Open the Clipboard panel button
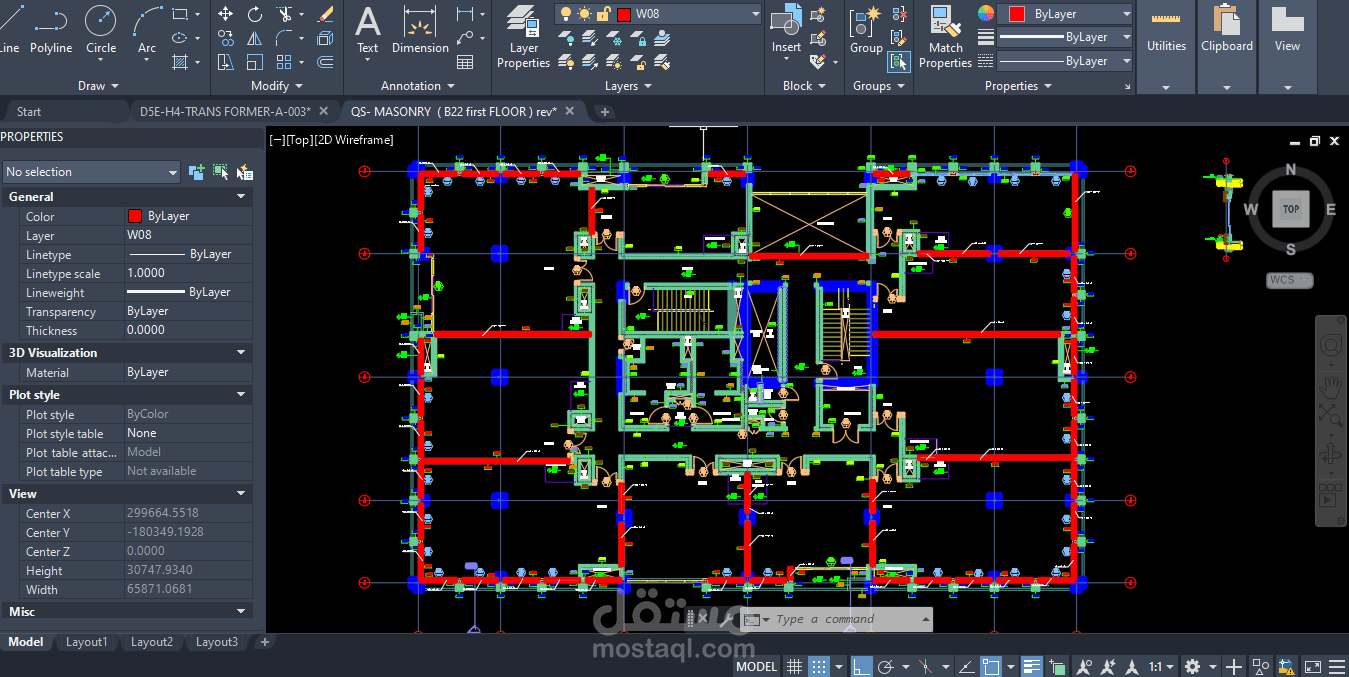This screenshot has height=677, width=1349. tap(1227, 47)
